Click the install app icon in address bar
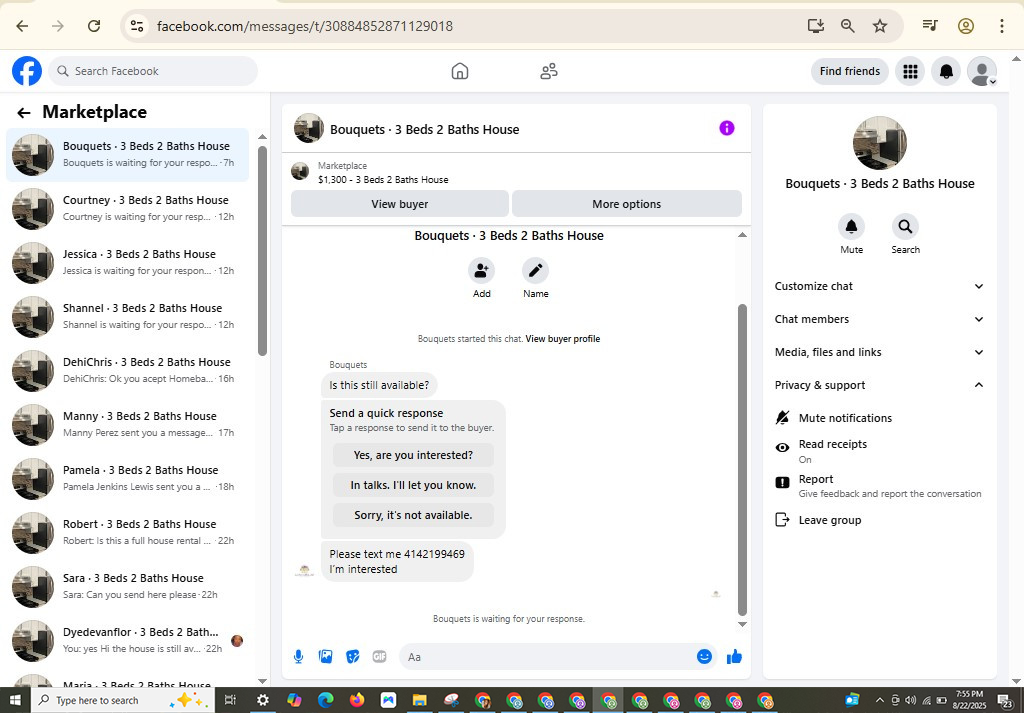This screenshot has width=1024, height=713. tap(816, 26)
